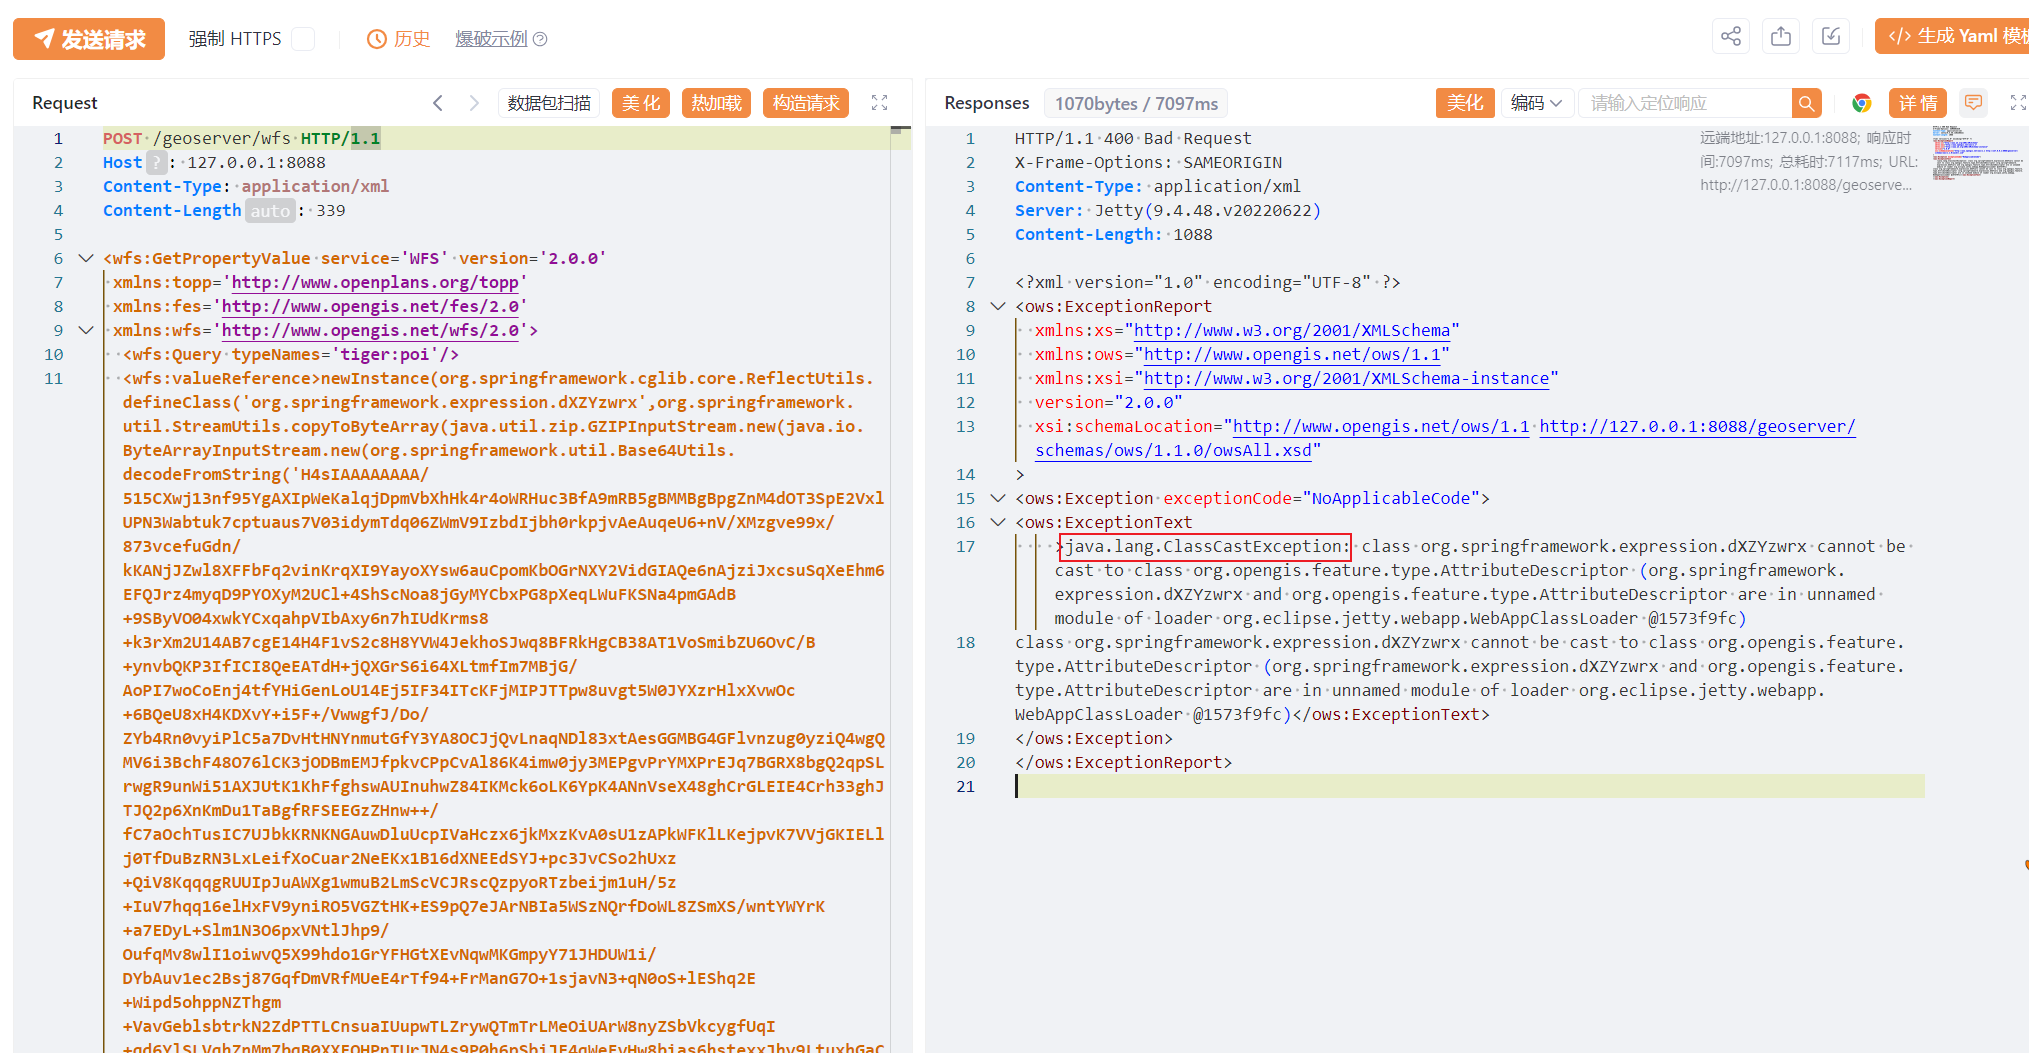Viewport: 2029px width, 1053px height.
Task: Click the wfs:Query typeNames='tiger:poi' line
Action: click(291, 354)
